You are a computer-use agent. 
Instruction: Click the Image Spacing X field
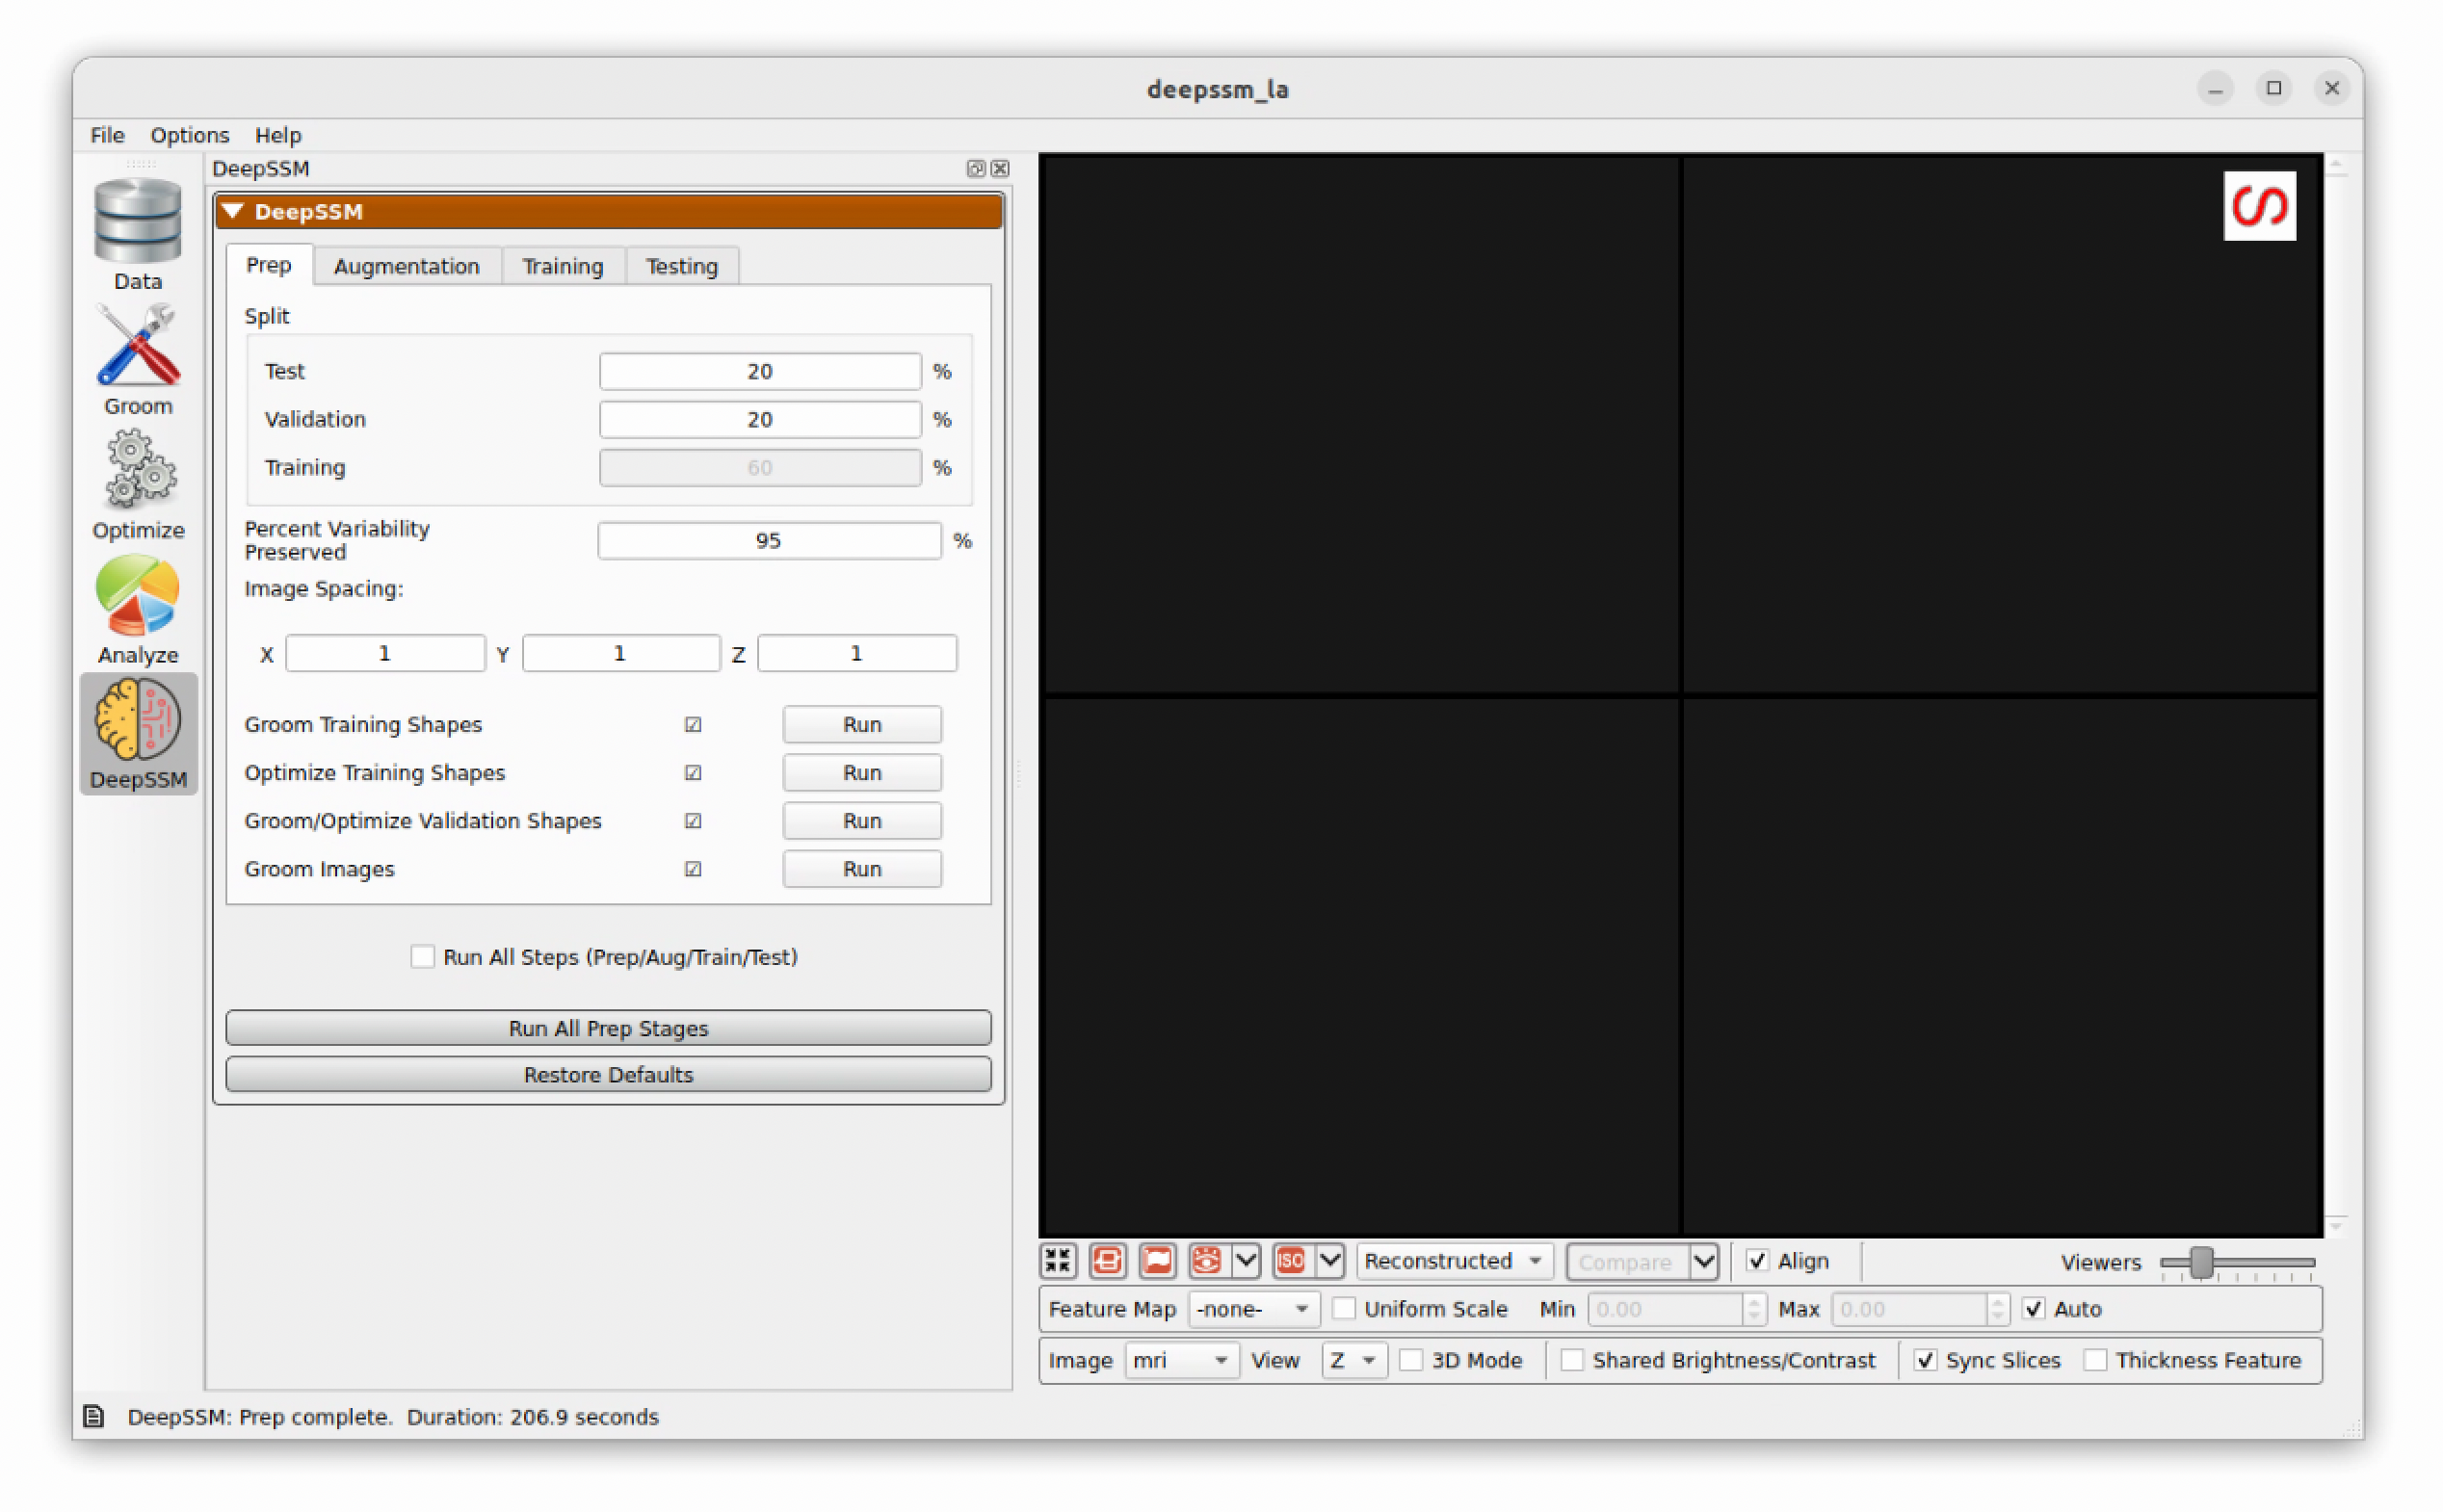pos(385,654)
